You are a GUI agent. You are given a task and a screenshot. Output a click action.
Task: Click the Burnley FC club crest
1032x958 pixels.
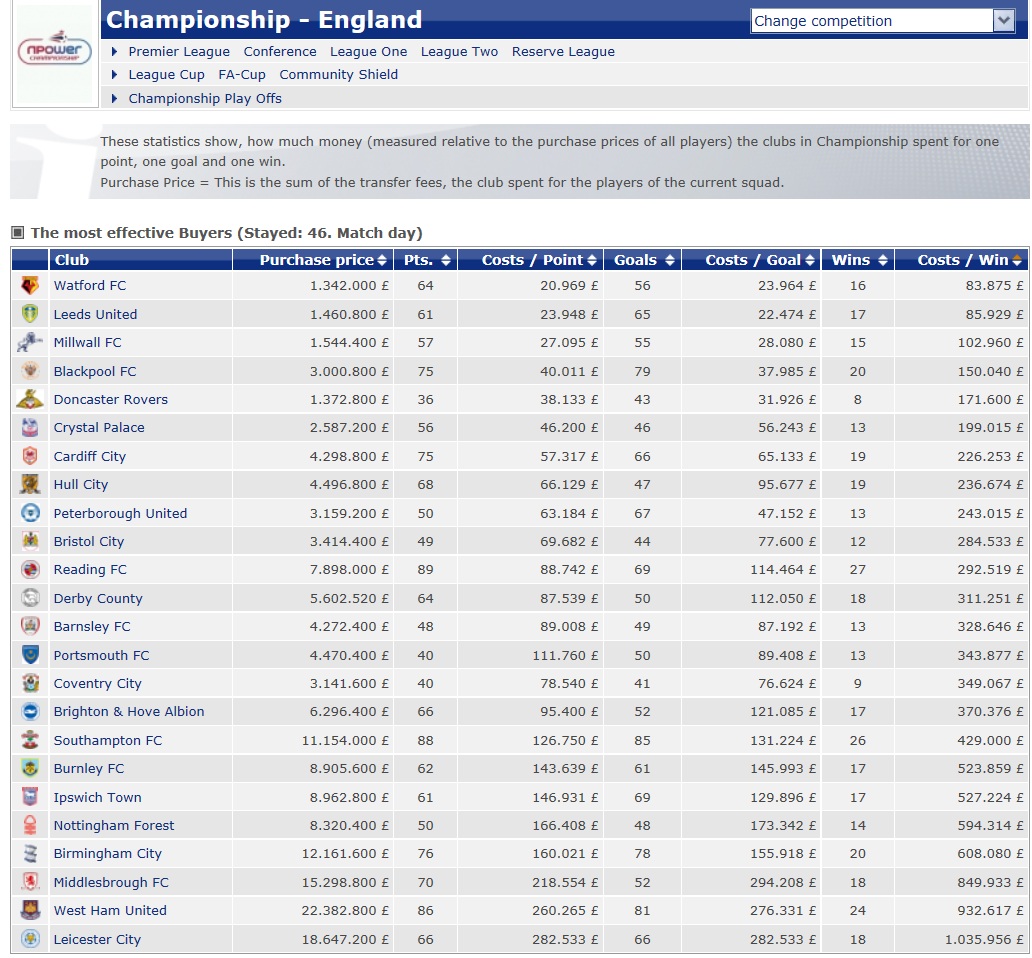30,769
